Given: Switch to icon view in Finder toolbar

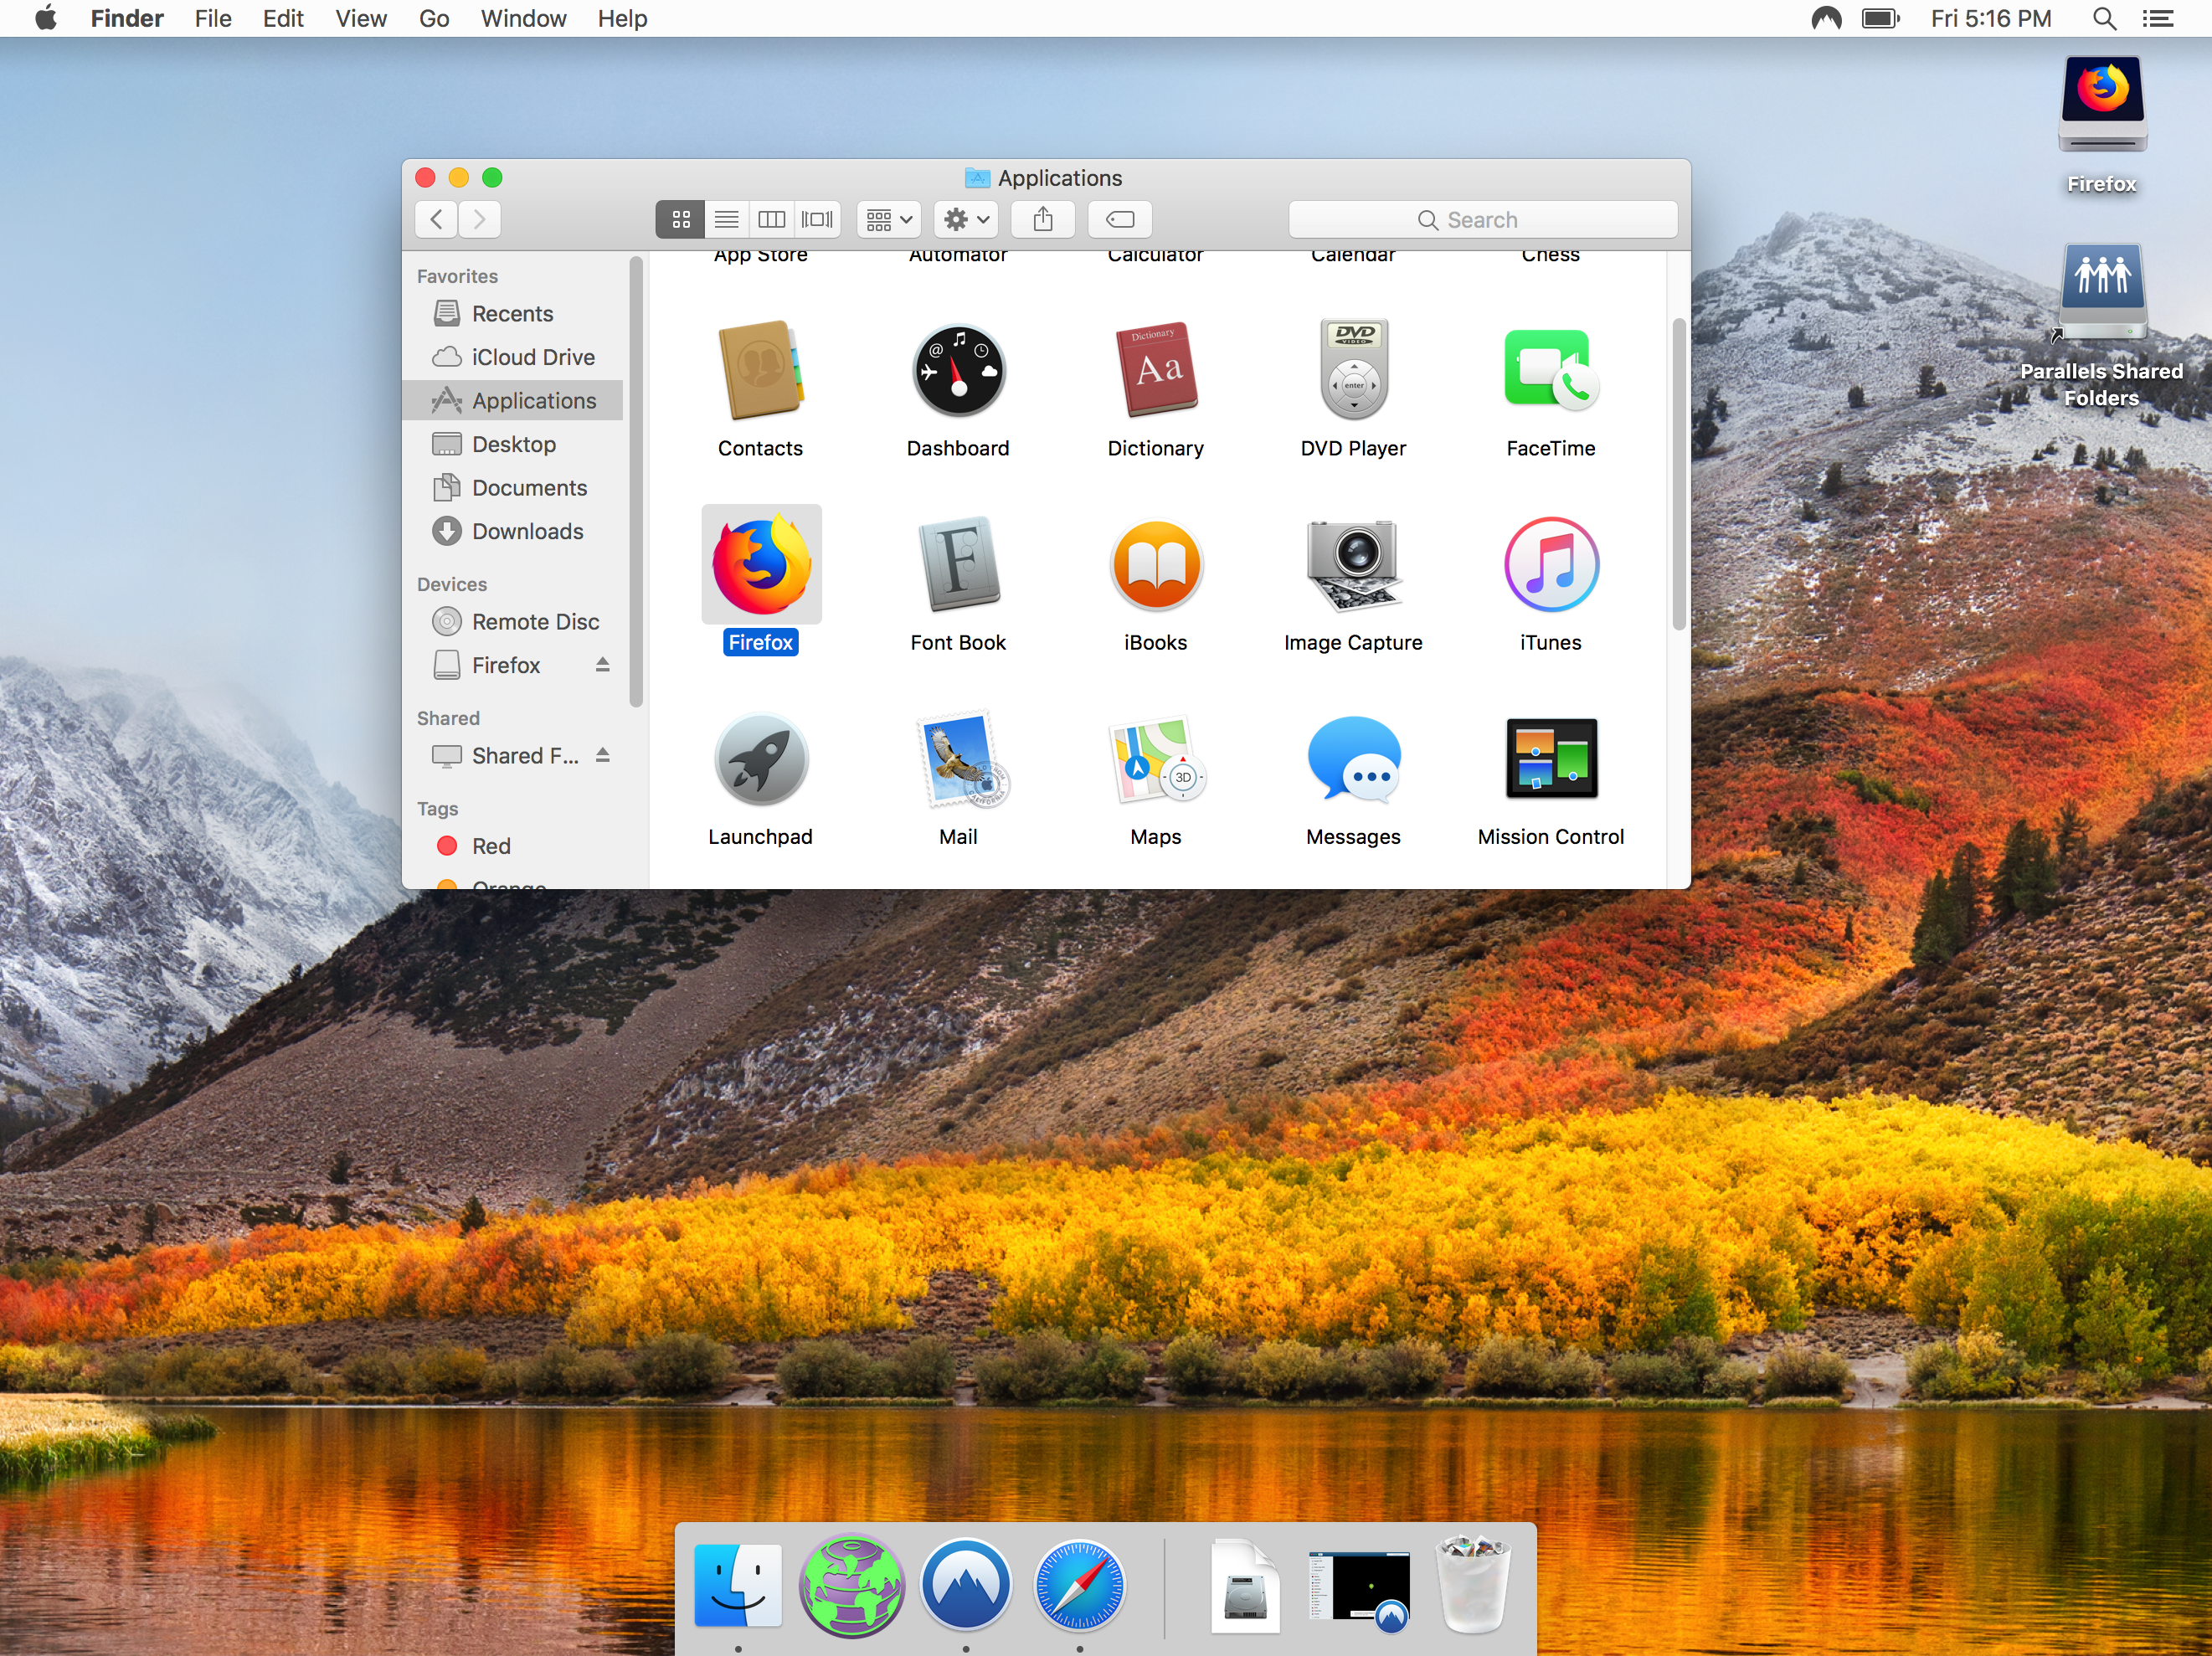Looking at the screenshot, I should click(x=680, y=219).
